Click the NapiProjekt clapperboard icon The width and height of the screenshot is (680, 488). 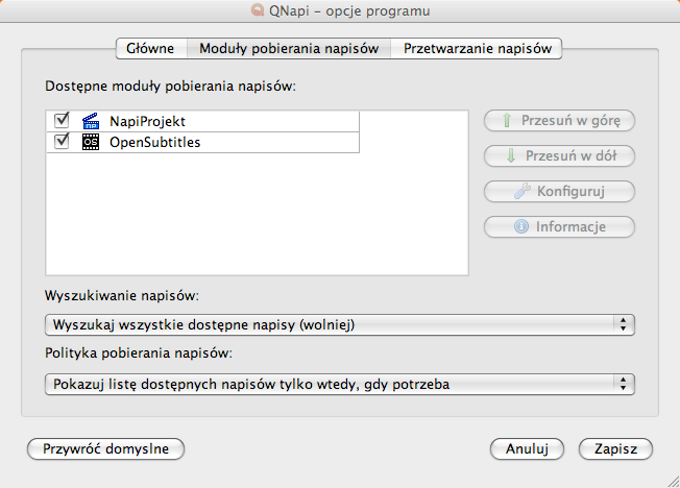91,121
